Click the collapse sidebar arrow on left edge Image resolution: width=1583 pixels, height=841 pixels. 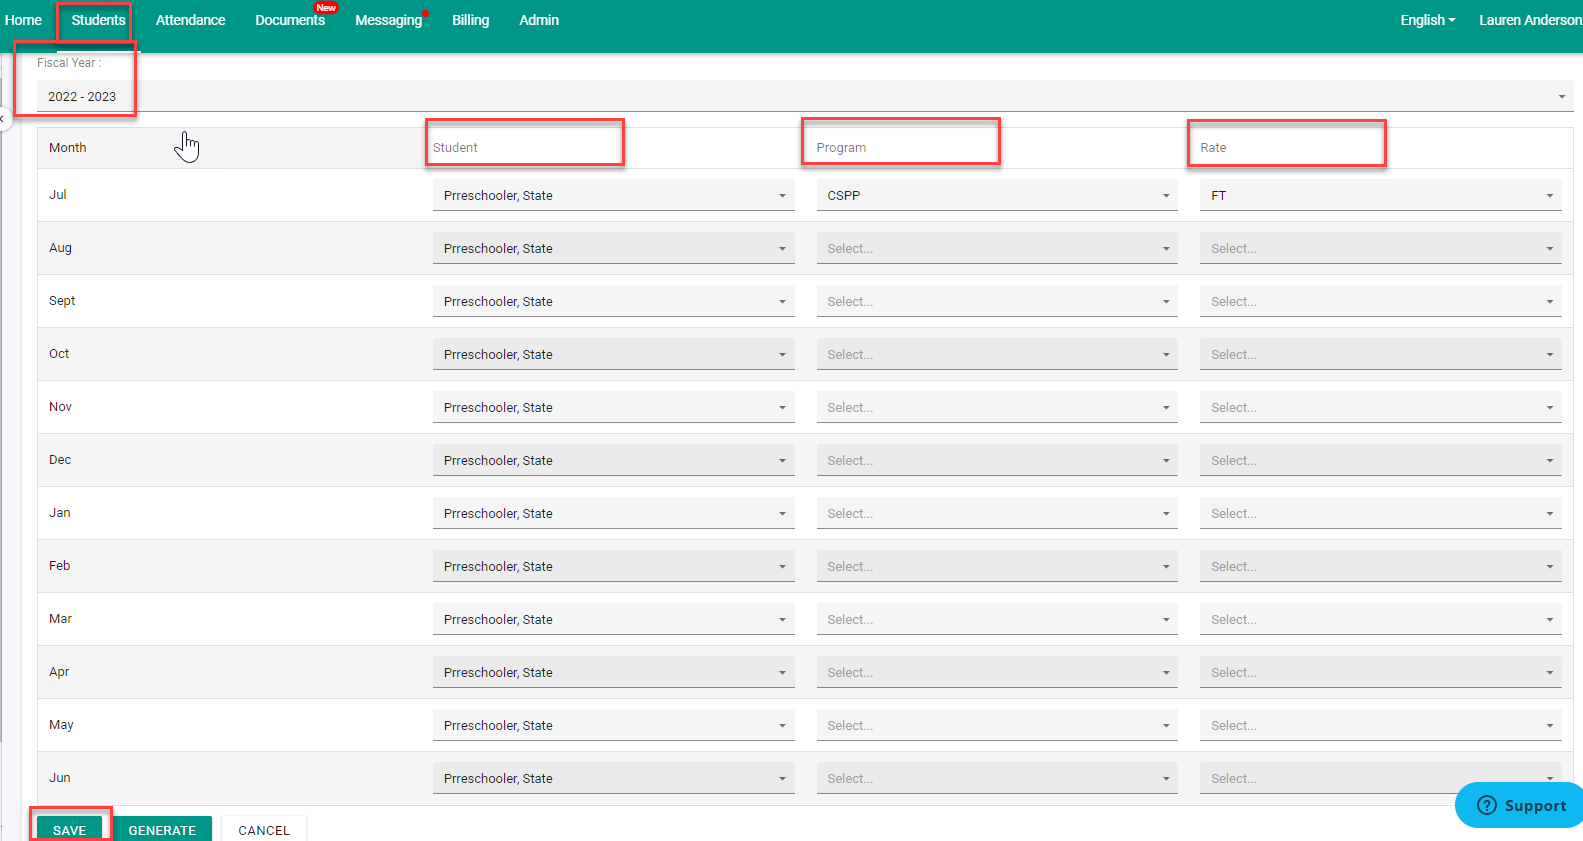pos(3,118)
